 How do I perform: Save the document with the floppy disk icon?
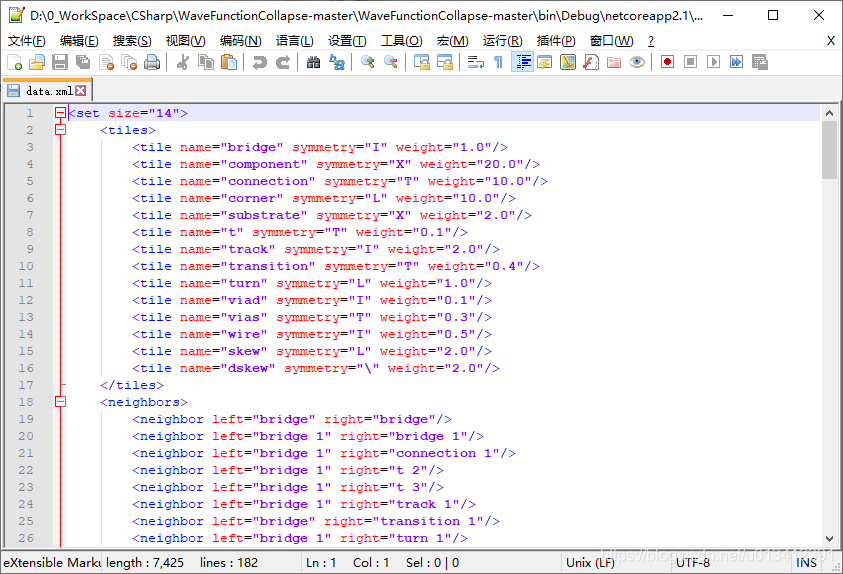[60, 62]
